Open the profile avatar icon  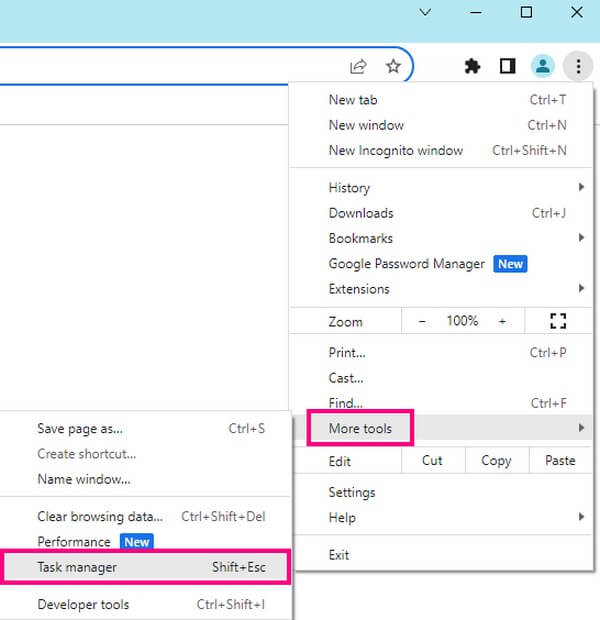coord(542,66)
